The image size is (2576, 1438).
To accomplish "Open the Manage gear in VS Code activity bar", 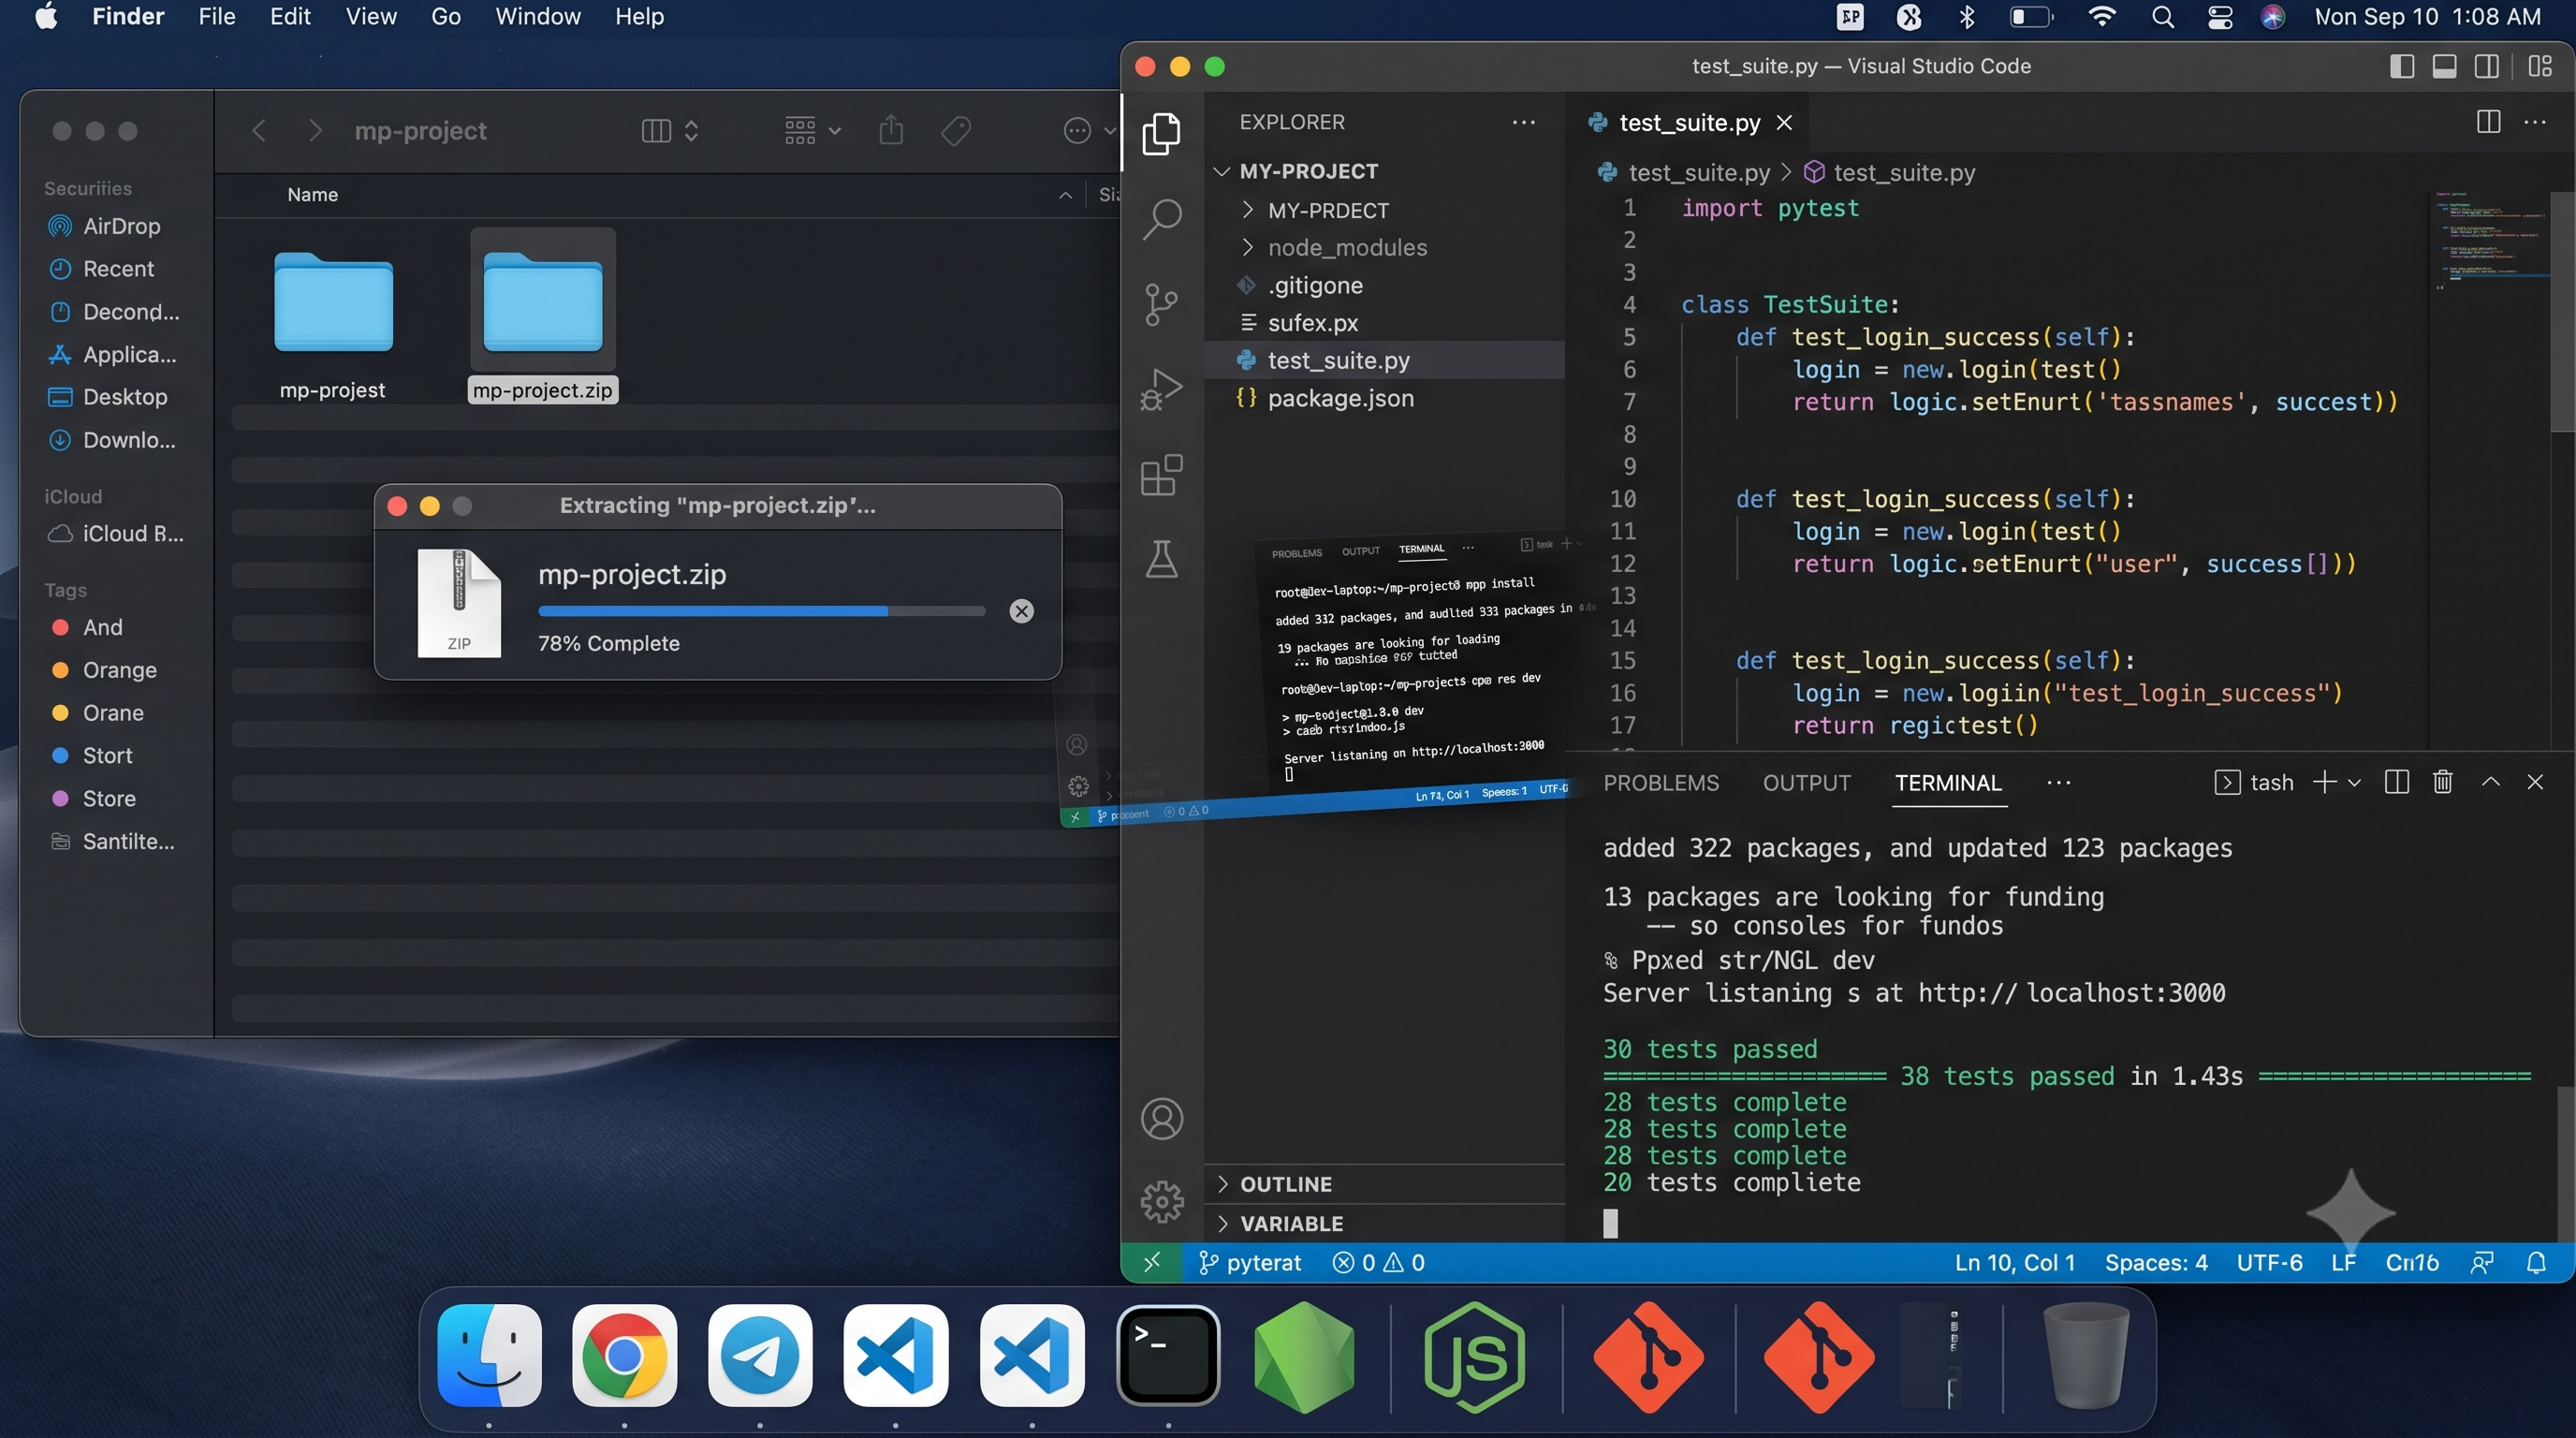I will click(1161, 1201).
